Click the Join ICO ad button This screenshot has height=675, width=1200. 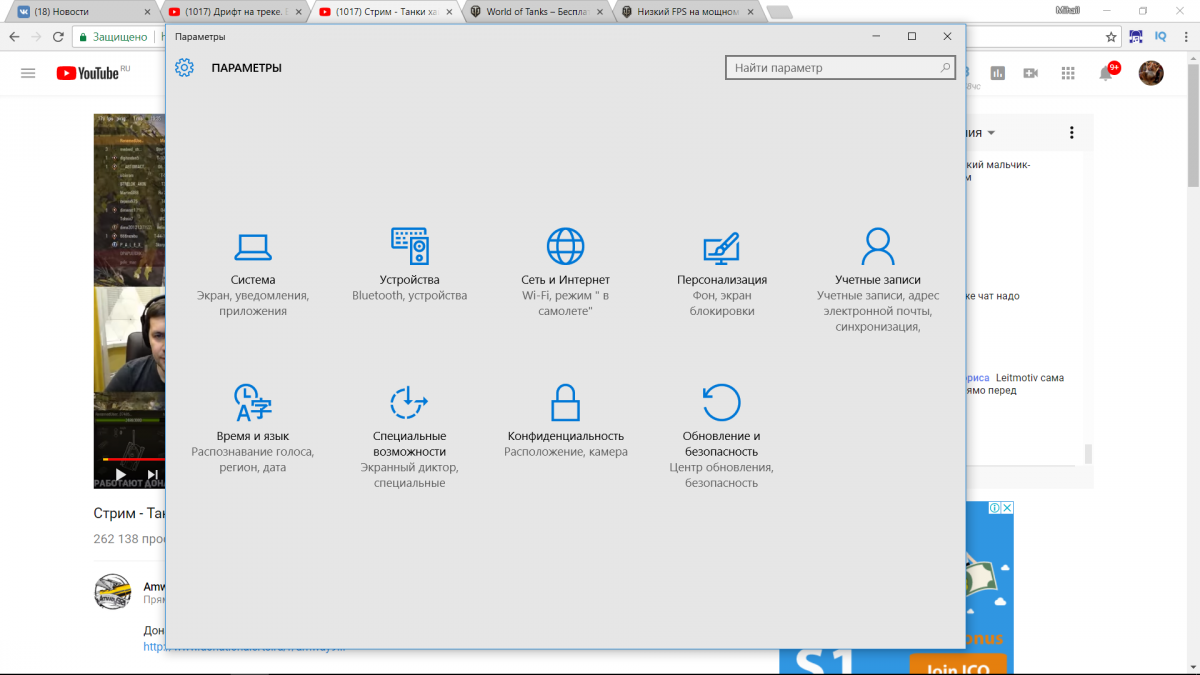point(960,666)
